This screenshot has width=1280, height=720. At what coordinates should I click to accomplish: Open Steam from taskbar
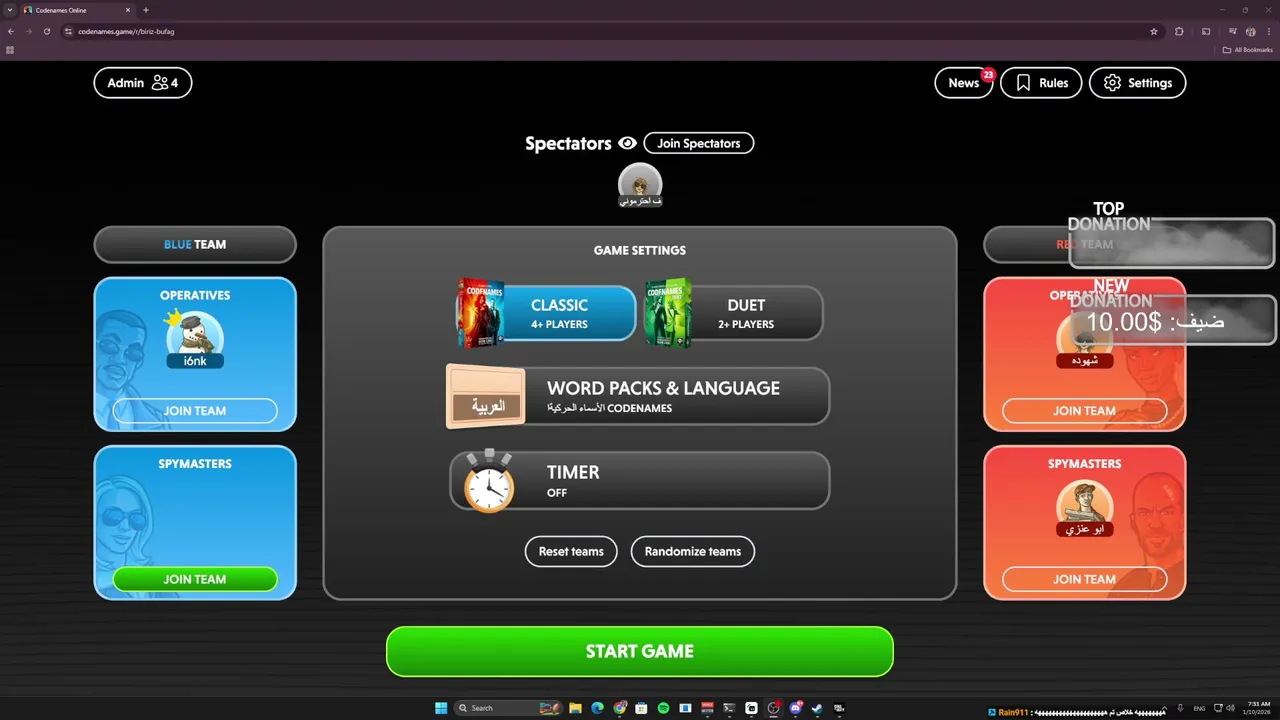(x=817, y=708)
